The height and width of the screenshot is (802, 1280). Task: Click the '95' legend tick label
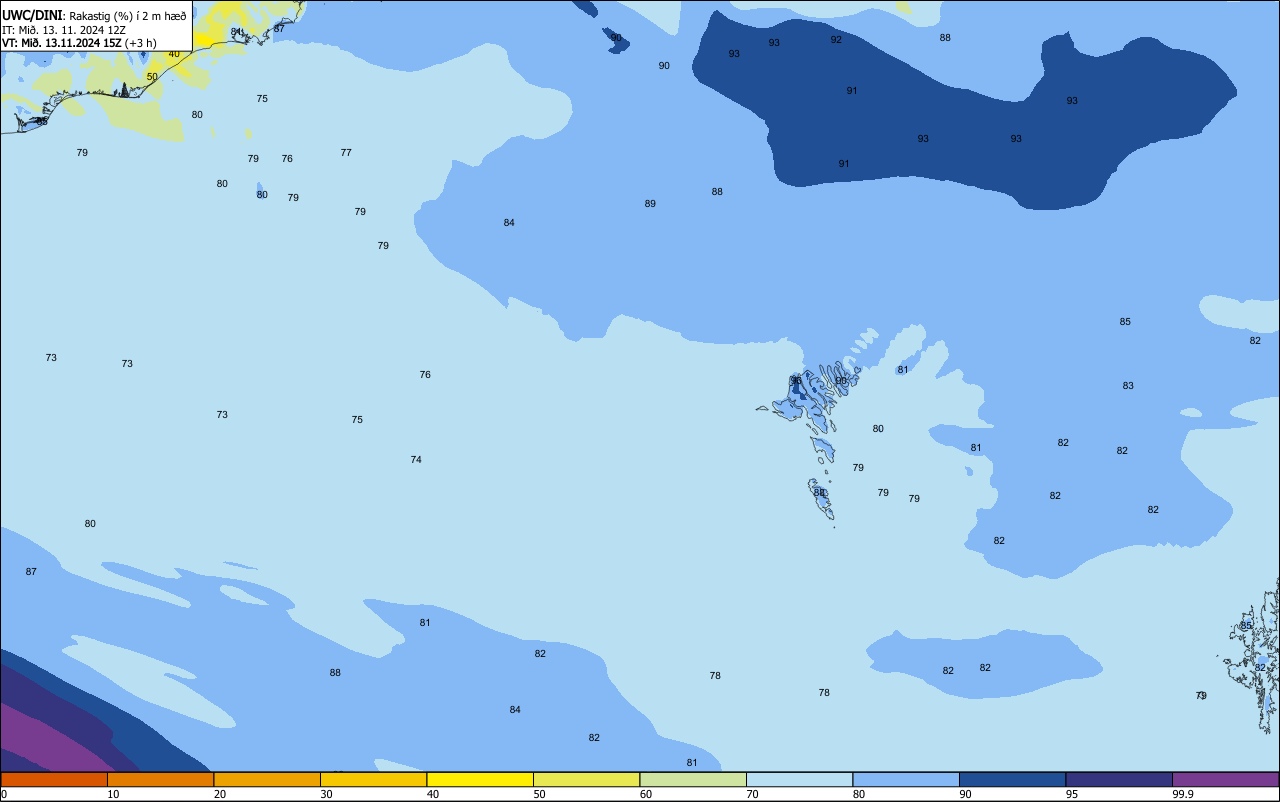point(1073,794)
